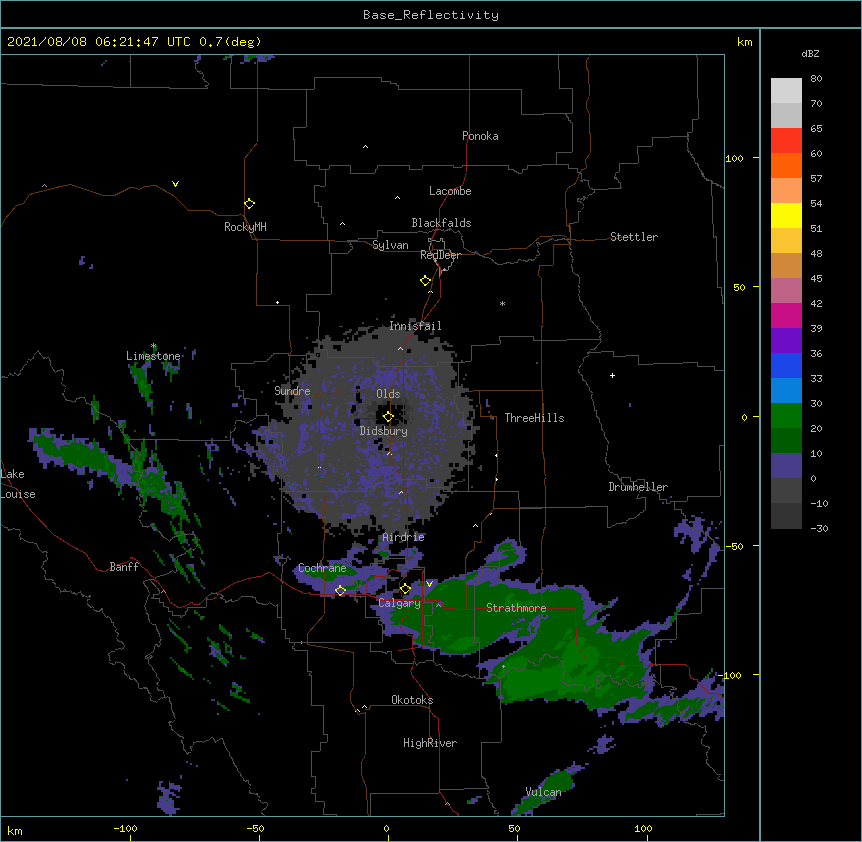
Task: Select the yellow V marker northeast of Calgary
Action: [x=429, y=583]
